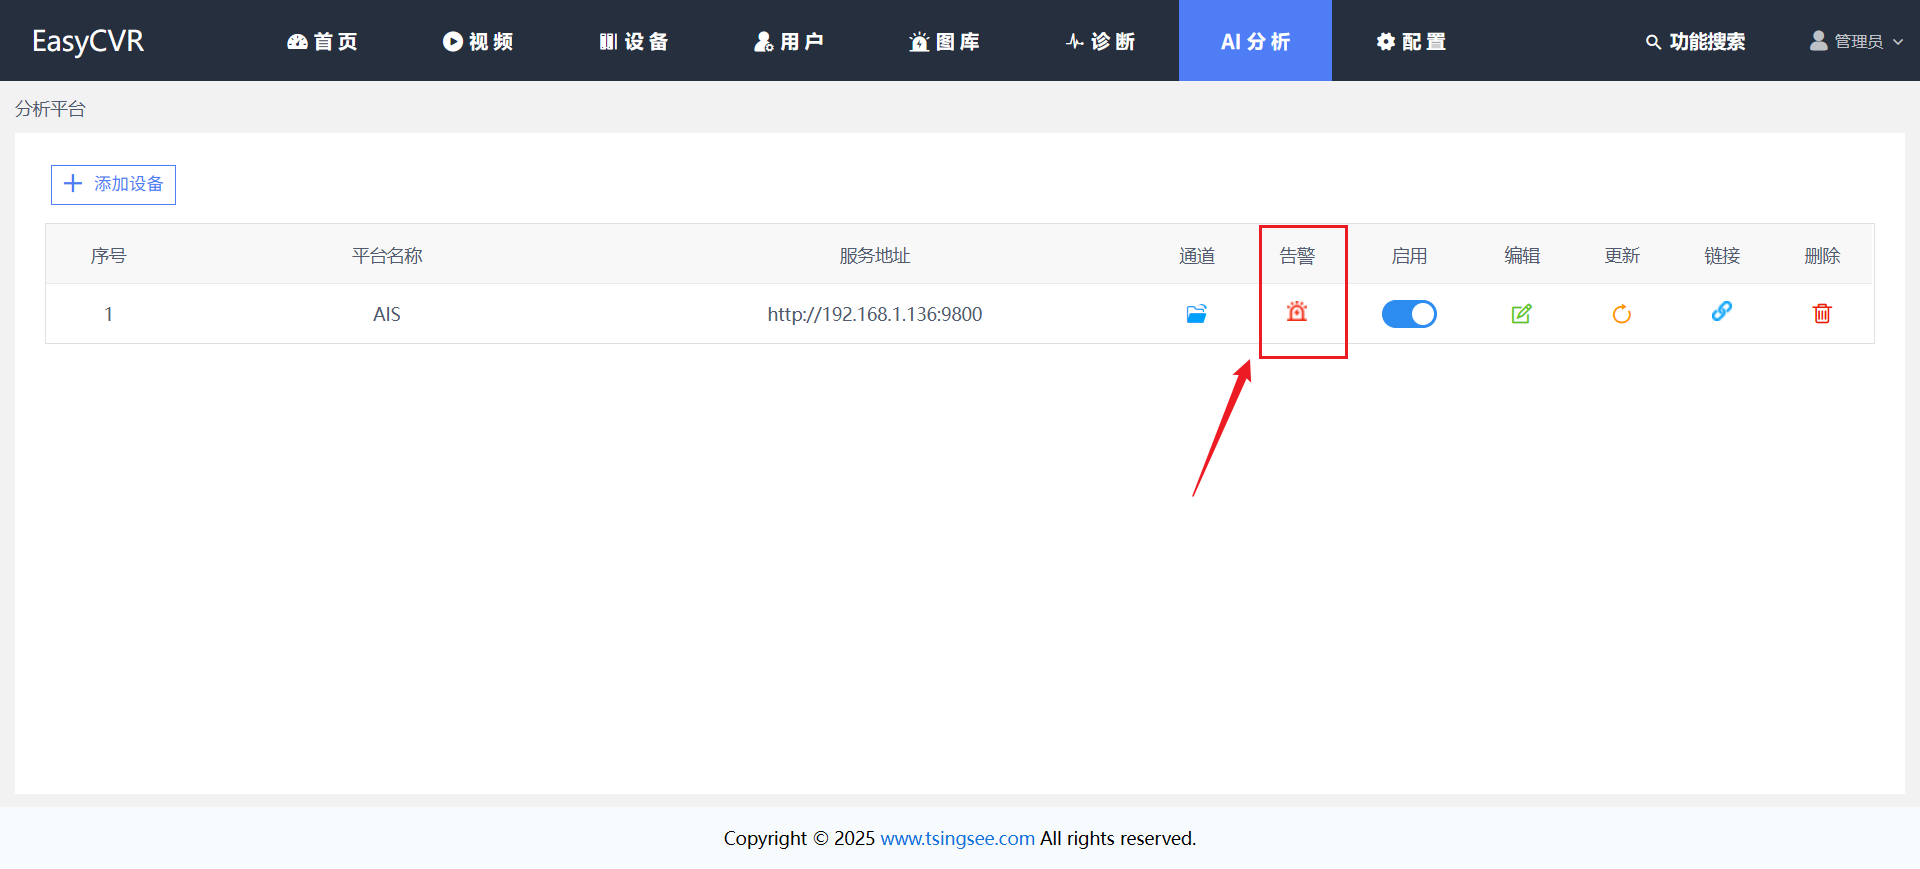Image resolution: width=1920 pixels, height=869 pixels.
Task: Click the red alarm icon for AIS
Action: tap(1297, 312)
